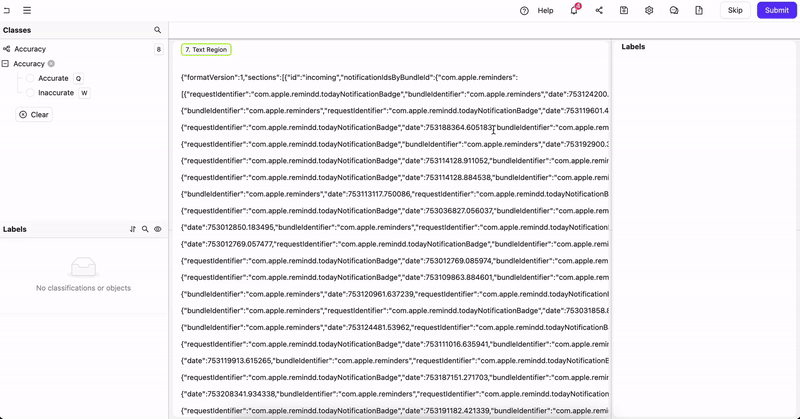Submit the annotation
The height and width of the screenshot is (419, 800).
point(777,10)
